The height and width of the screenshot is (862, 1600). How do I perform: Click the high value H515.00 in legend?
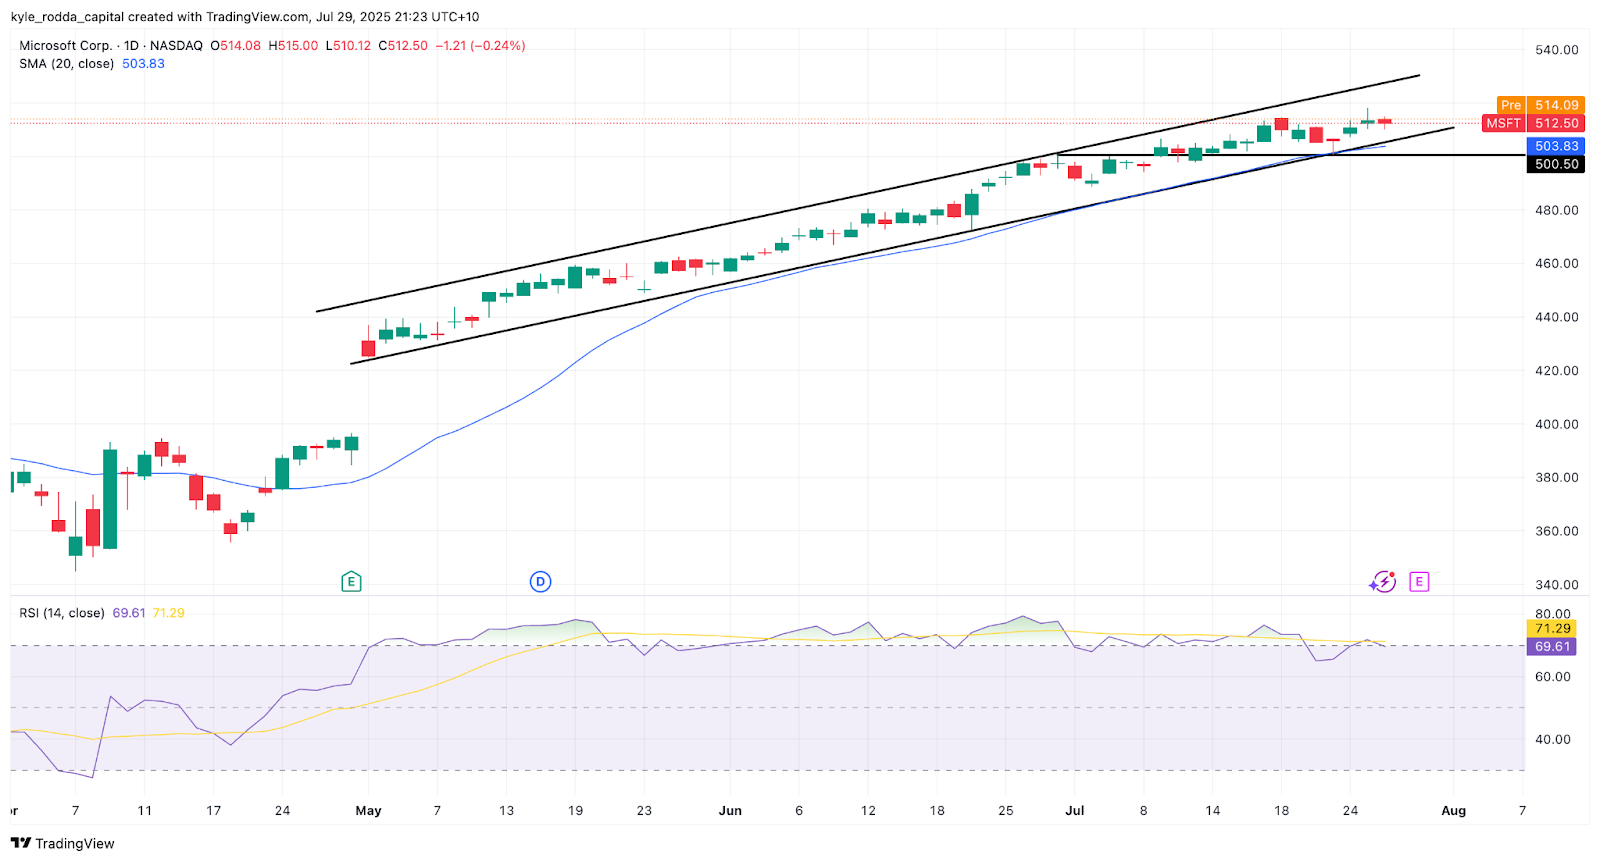tap(293, 46)
